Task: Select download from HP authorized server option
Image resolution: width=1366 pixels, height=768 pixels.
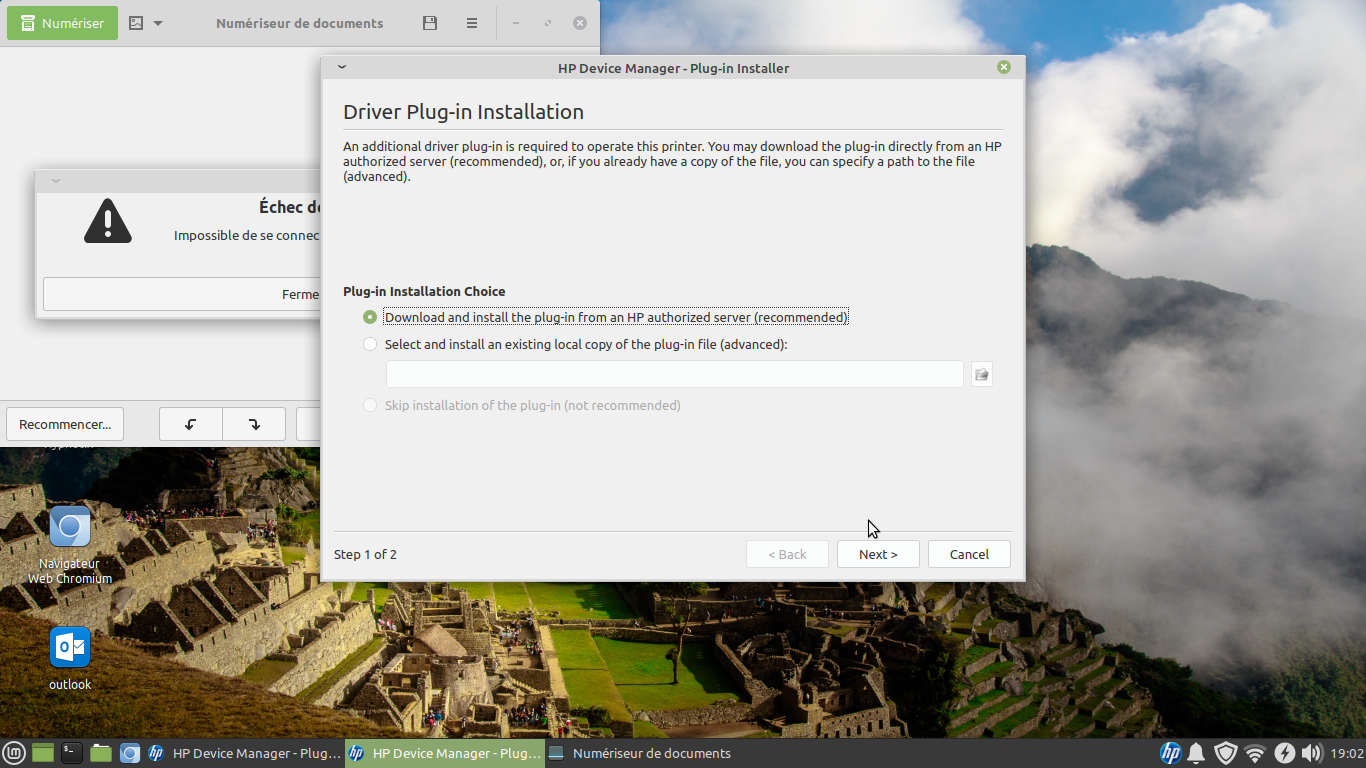Action: tap(371, 317)
